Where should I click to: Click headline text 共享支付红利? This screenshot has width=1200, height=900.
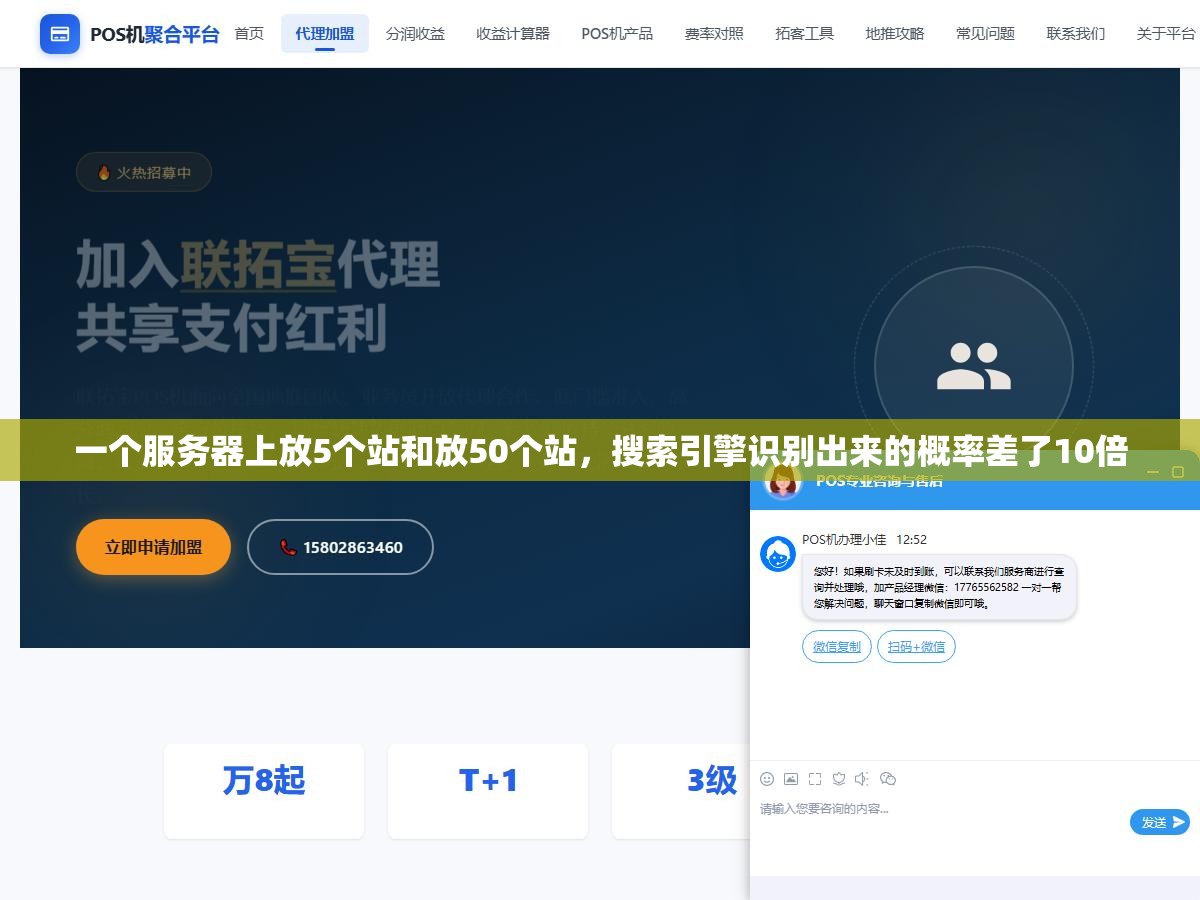[231, 327]
